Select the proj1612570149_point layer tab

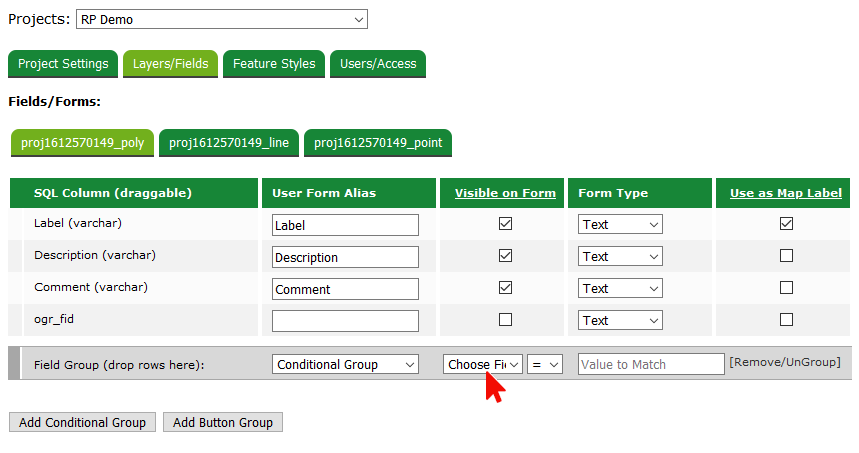coord(378,143)
